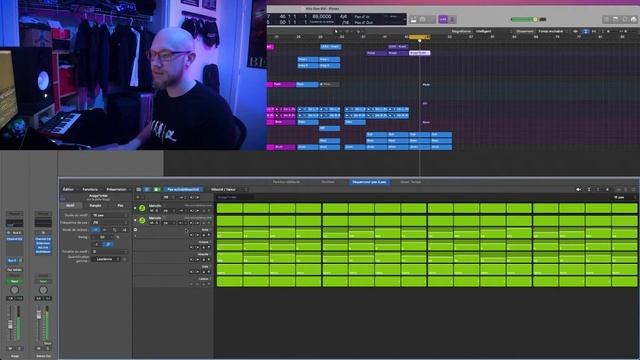Click Channel EQ plugin on Arpge strip
Image resolution: width=640 pixels, height=360 pixels.
click(x=14, y=239)
